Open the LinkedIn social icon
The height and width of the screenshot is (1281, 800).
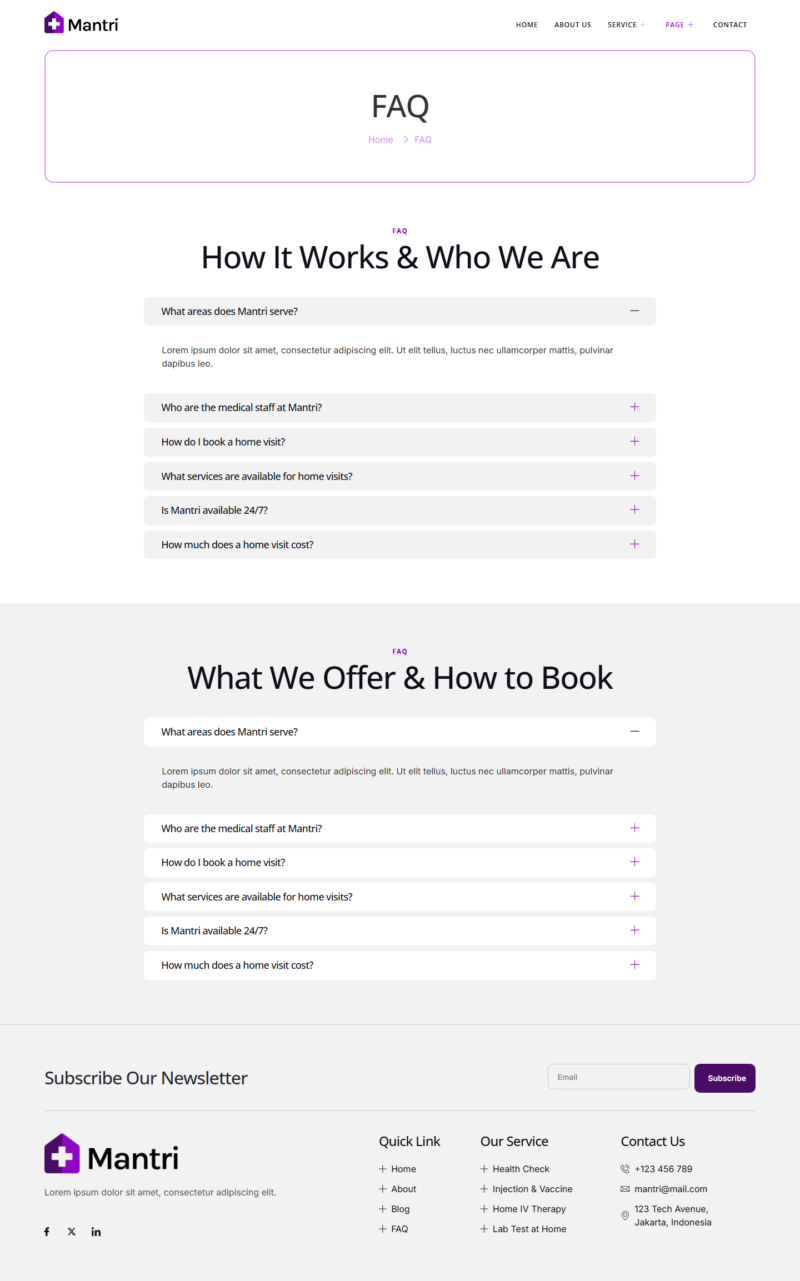[x=96, y=1232]
